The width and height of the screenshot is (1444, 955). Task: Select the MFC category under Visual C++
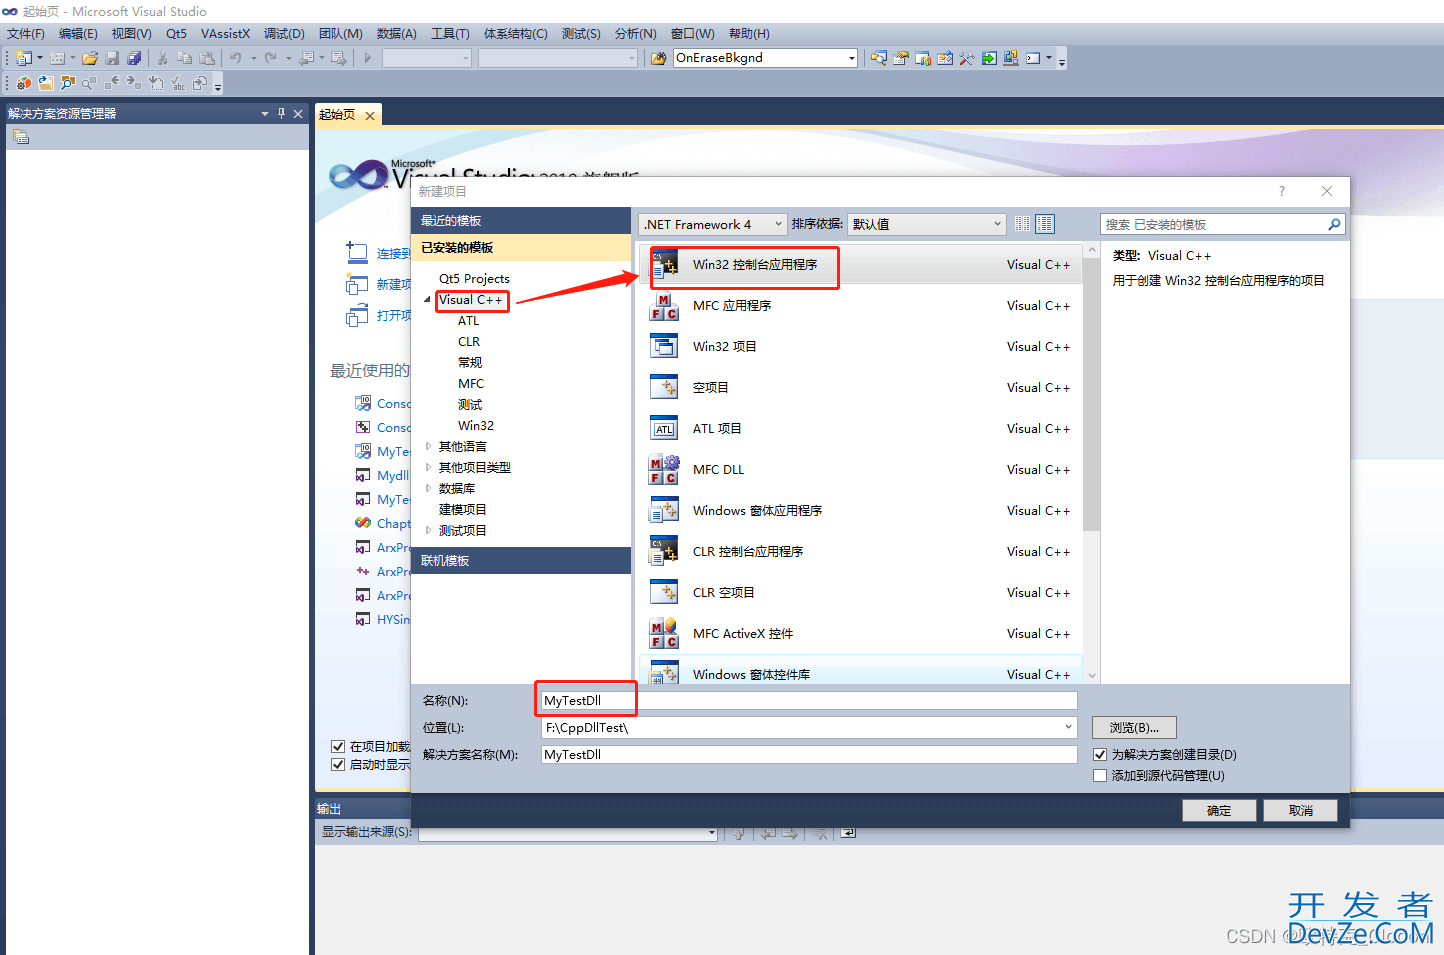(471, 384)
